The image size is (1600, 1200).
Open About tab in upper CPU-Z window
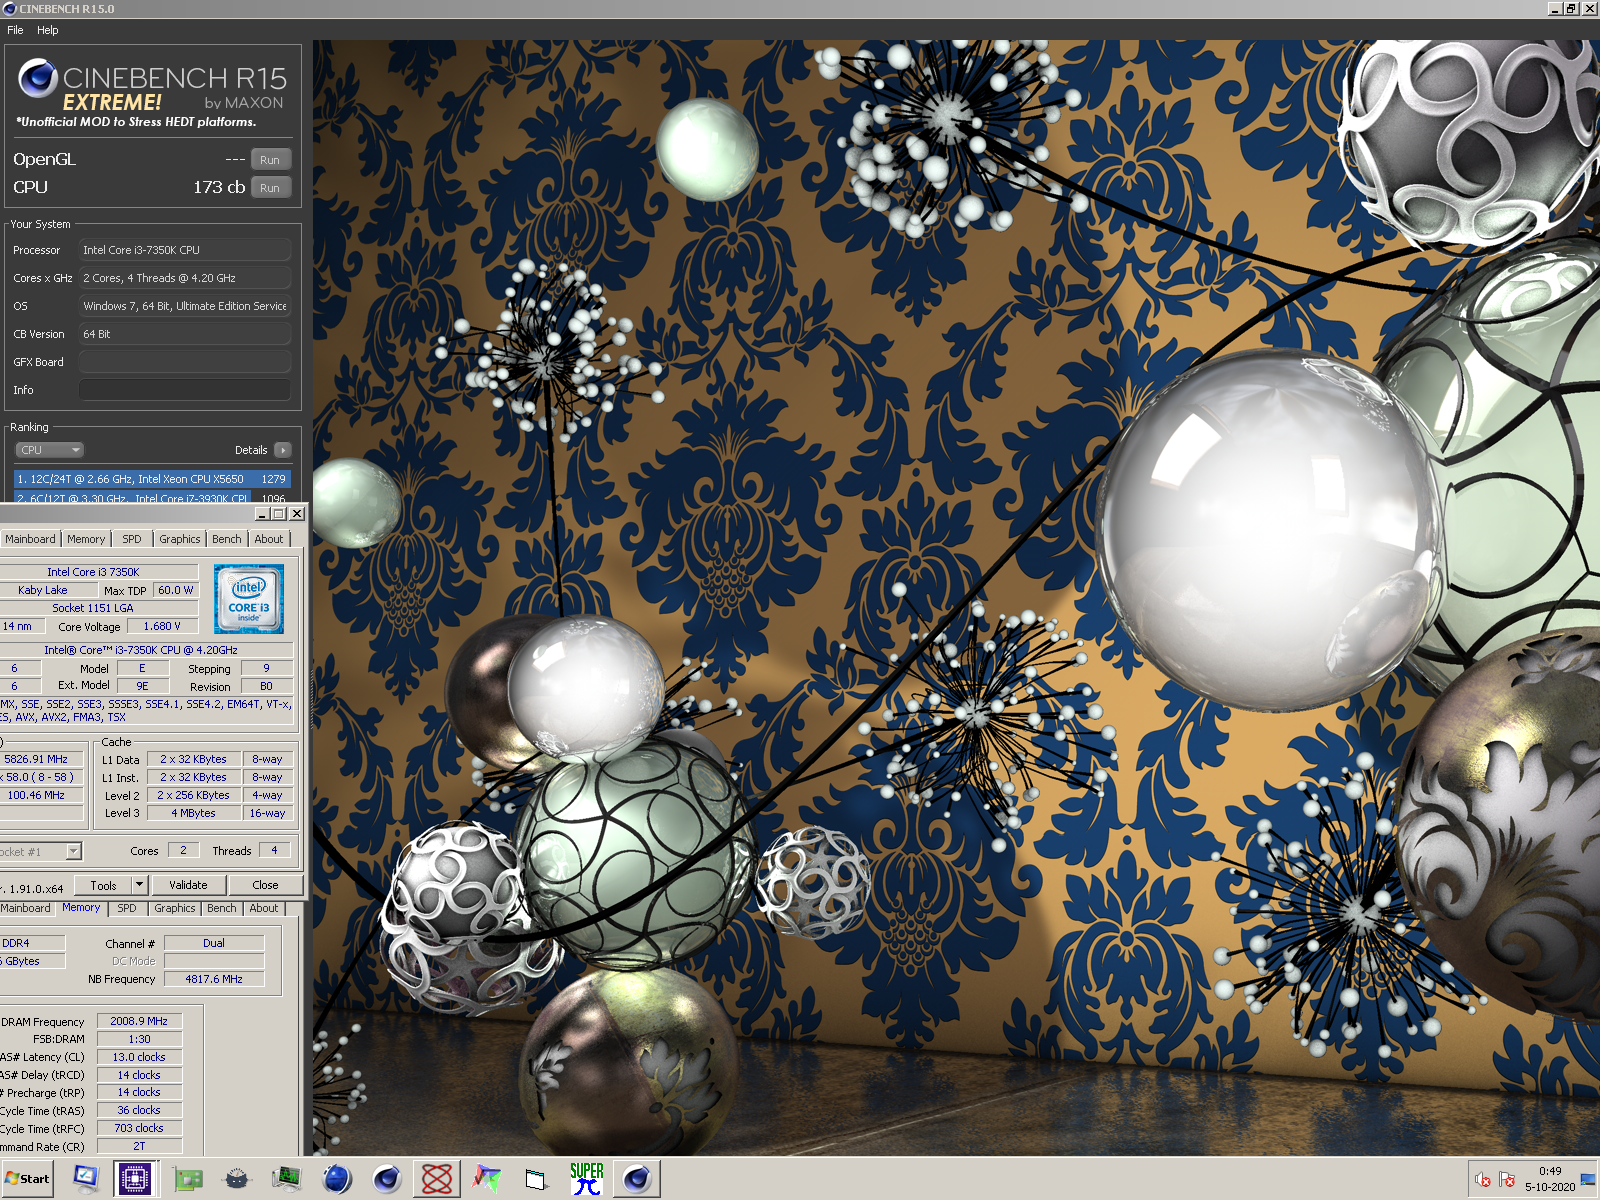269,539
